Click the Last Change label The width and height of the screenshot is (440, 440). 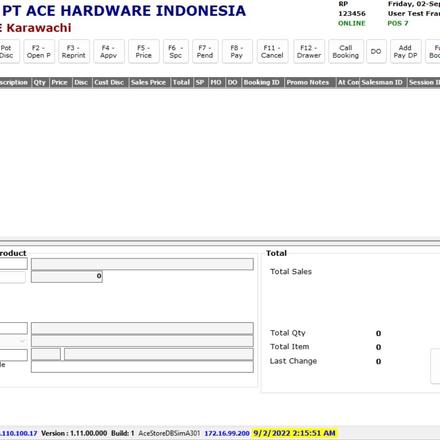click(293, 361)
